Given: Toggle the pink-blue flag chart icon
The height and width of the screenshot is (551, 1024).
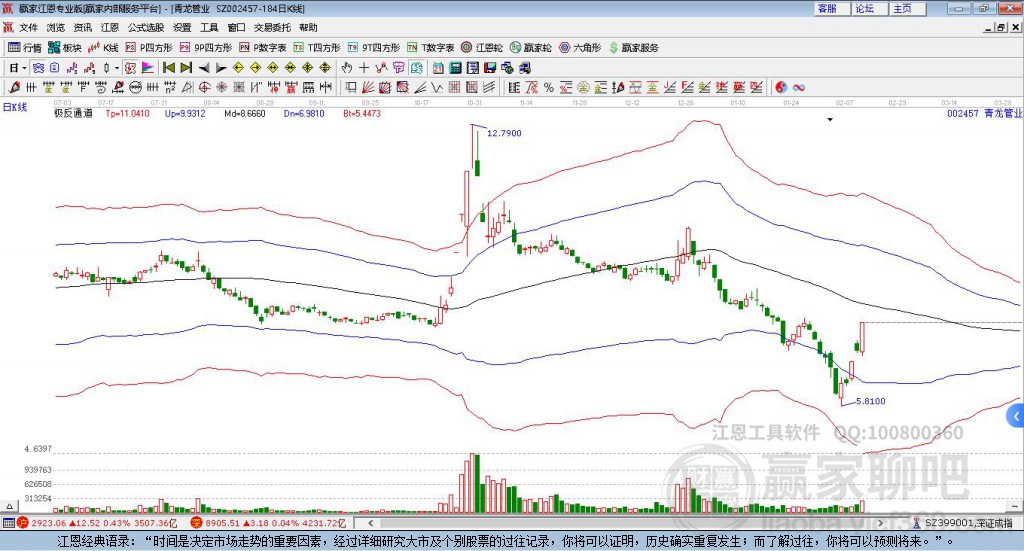Looking at the screenshot, I should (x=148, y=68).
